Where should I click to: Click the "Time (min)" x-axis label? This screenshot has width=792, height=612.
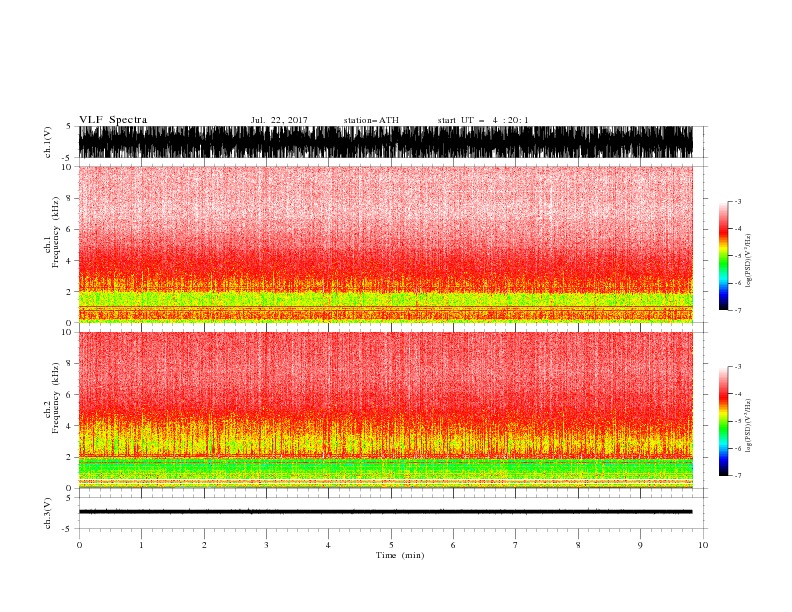pos(400,555)
